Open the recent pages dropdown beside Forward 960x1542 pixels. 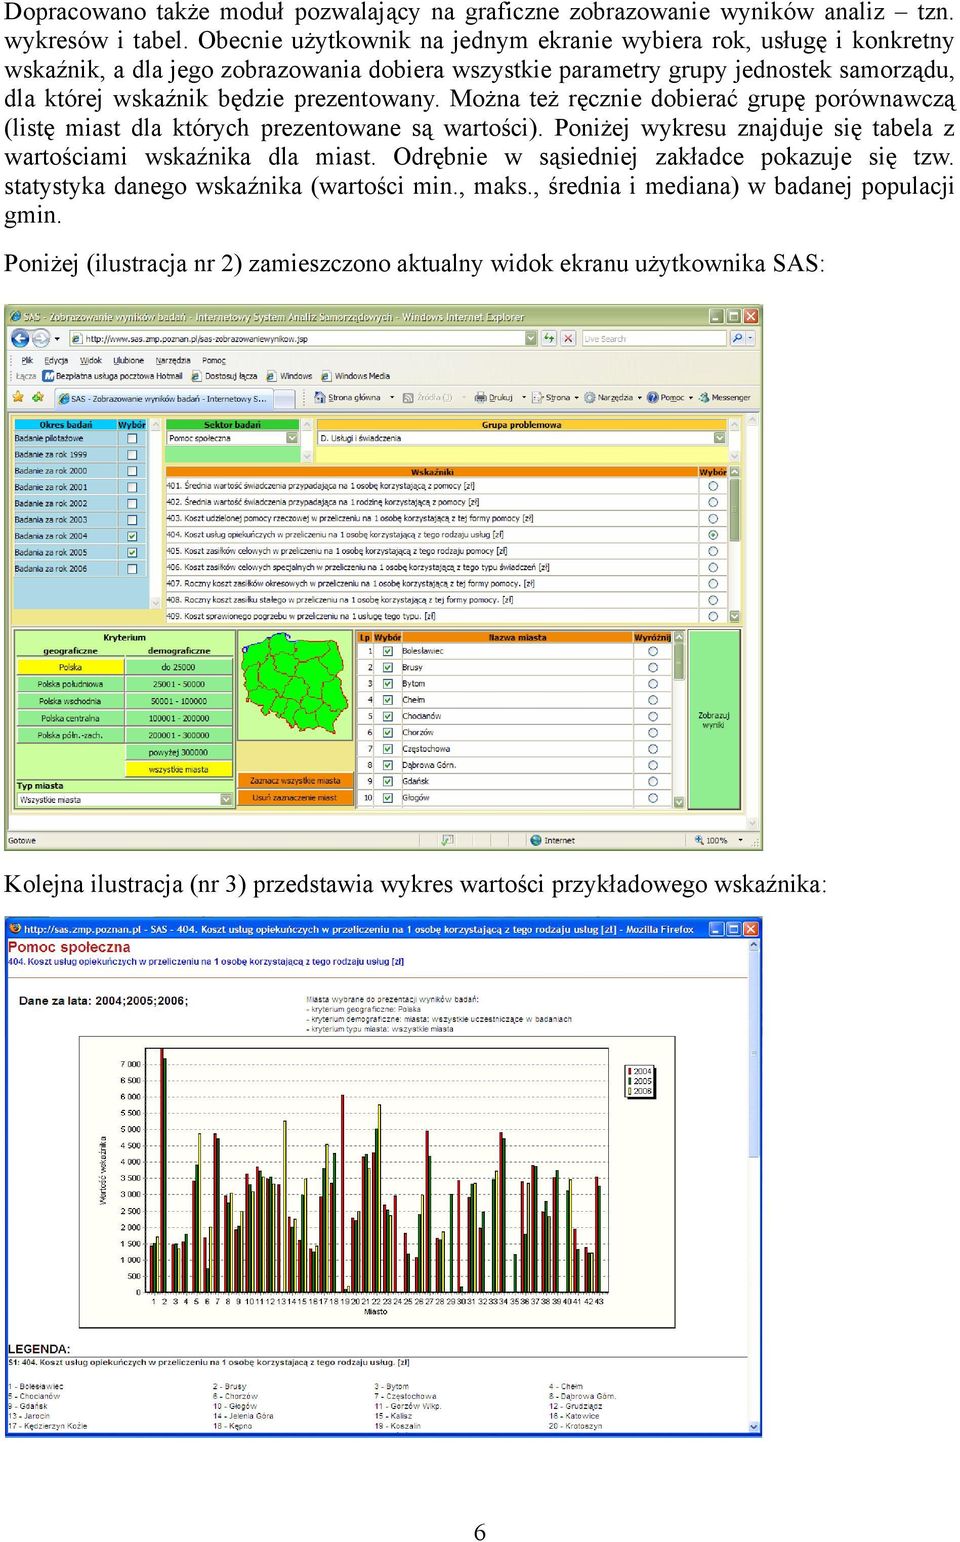coord(57,338)
